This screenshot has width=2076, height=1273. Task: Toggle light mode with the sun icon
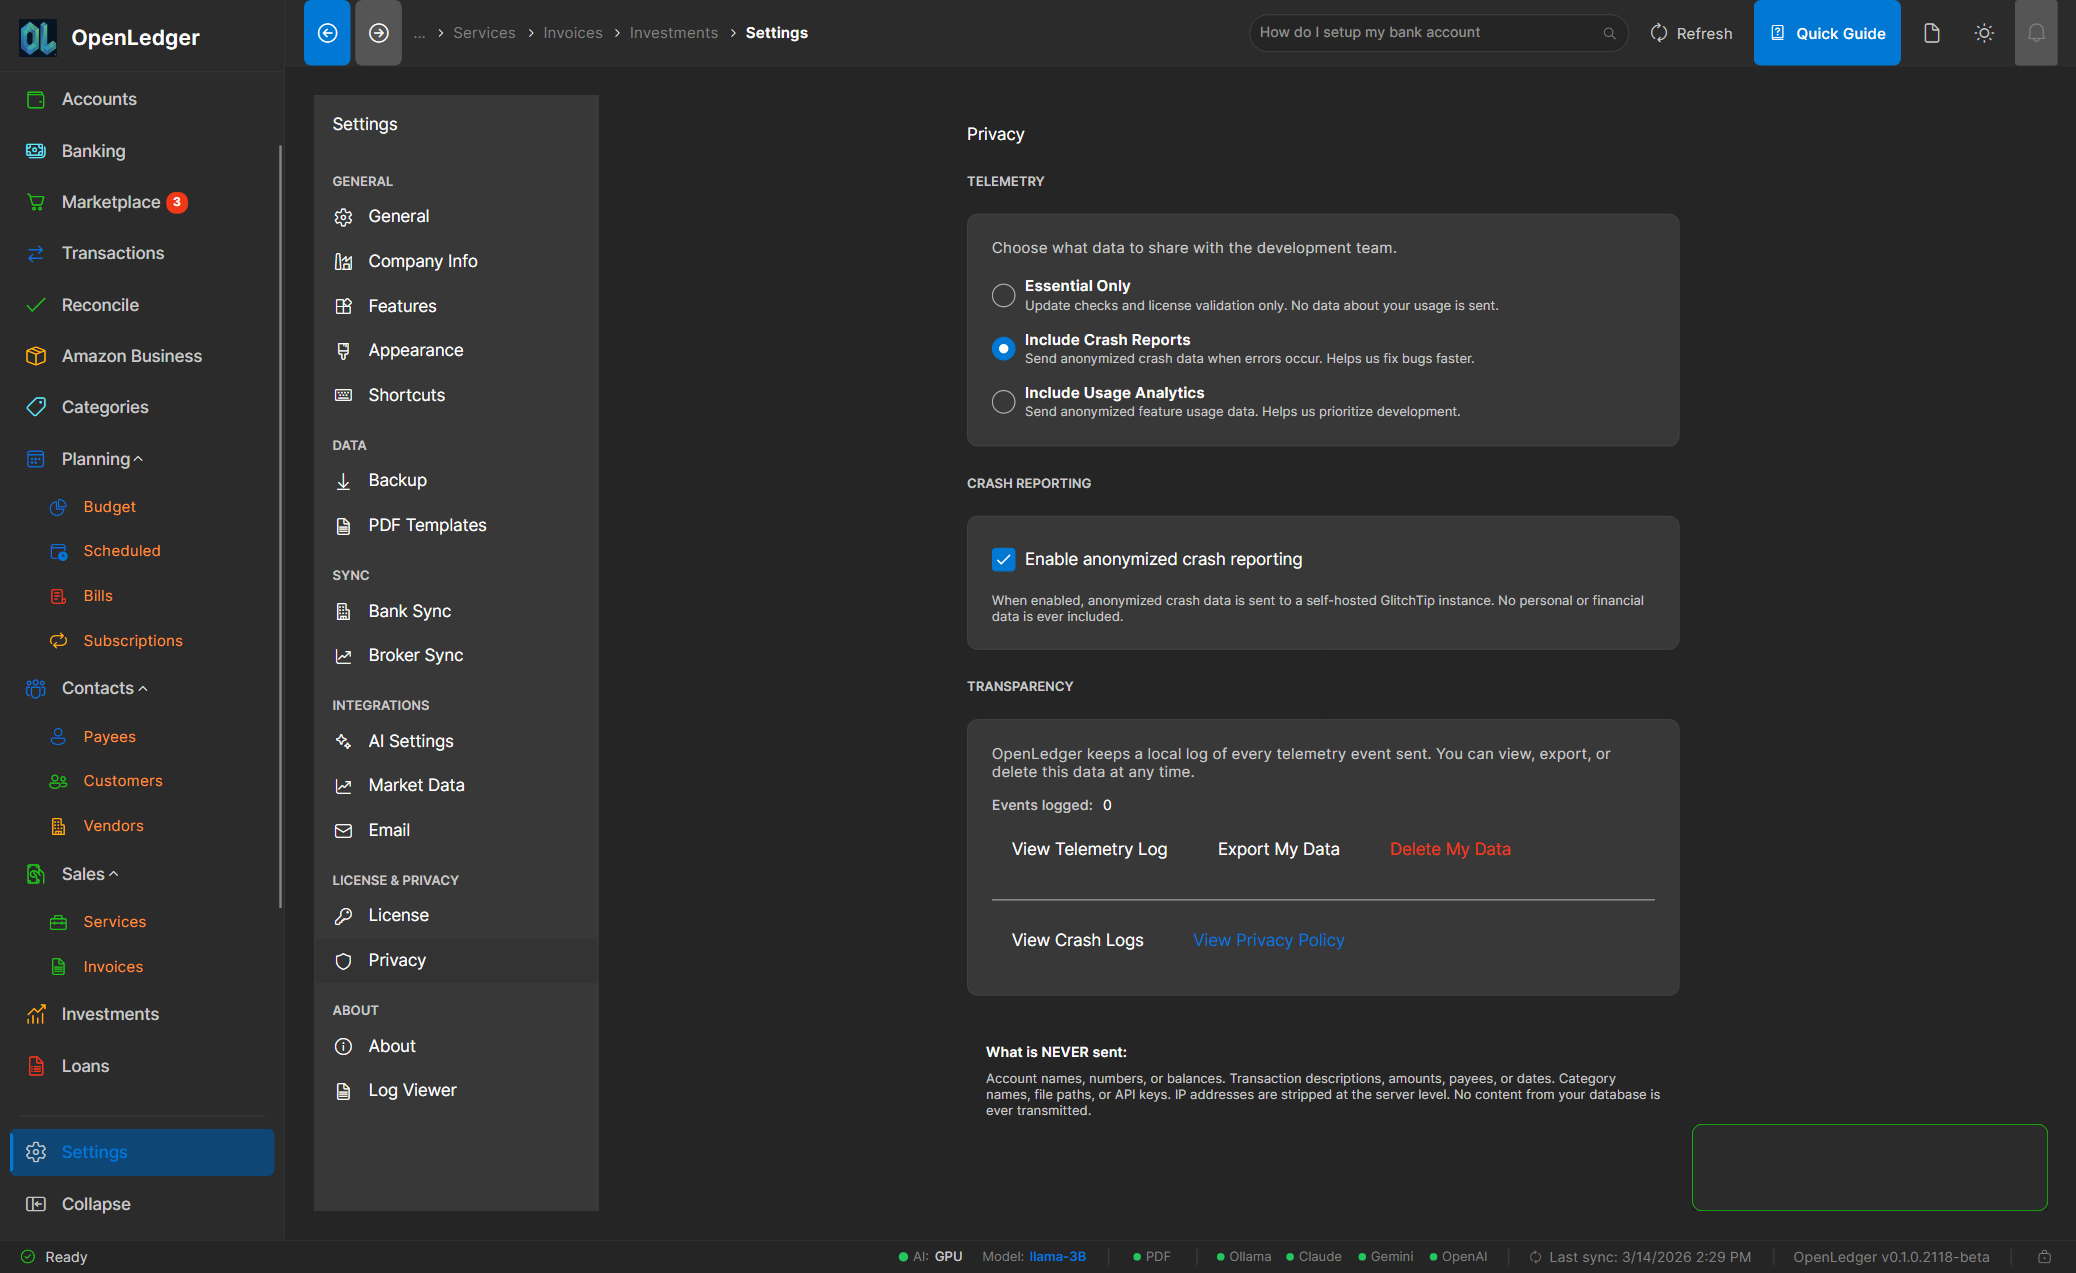coord(1984,32)
